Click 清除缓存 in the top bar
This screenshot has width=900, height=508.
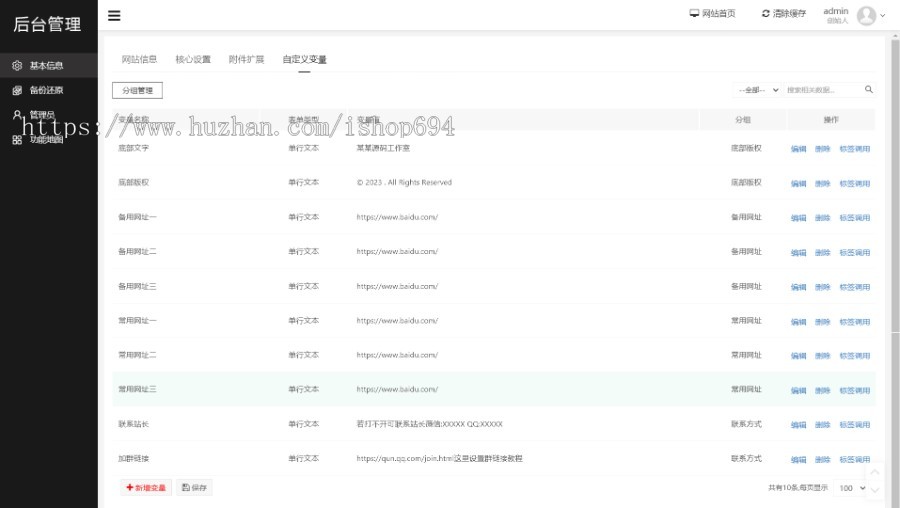(x=783, y=13)
